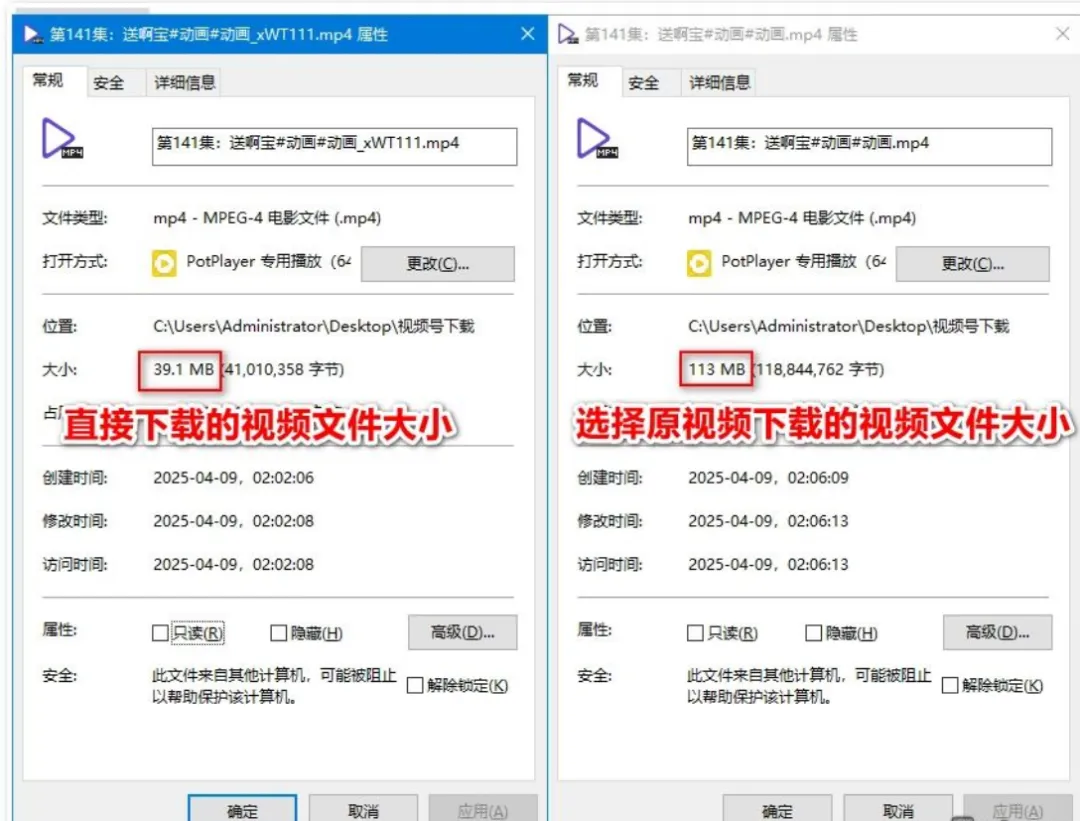This screenshot has height=821, width=1080.
Task: Enable 只读 checkbox in left dialog
Action: click(160, 632)
